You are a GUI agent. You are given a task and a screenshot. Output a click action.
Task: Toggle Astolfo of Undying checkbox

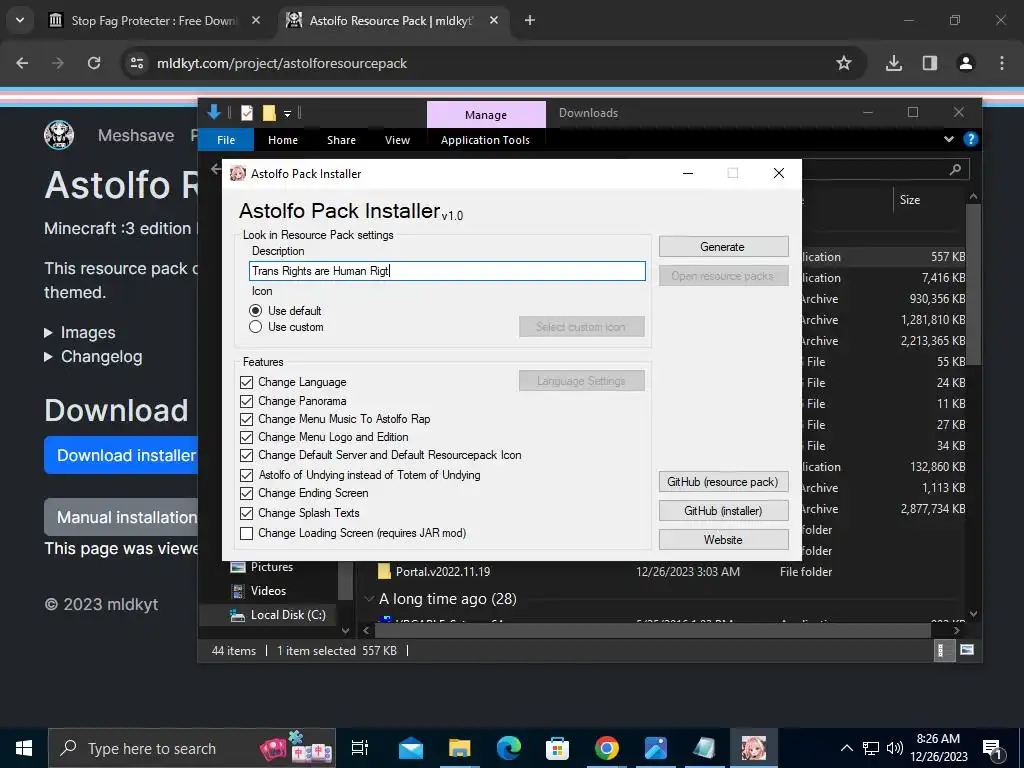[x=246, y=475]
